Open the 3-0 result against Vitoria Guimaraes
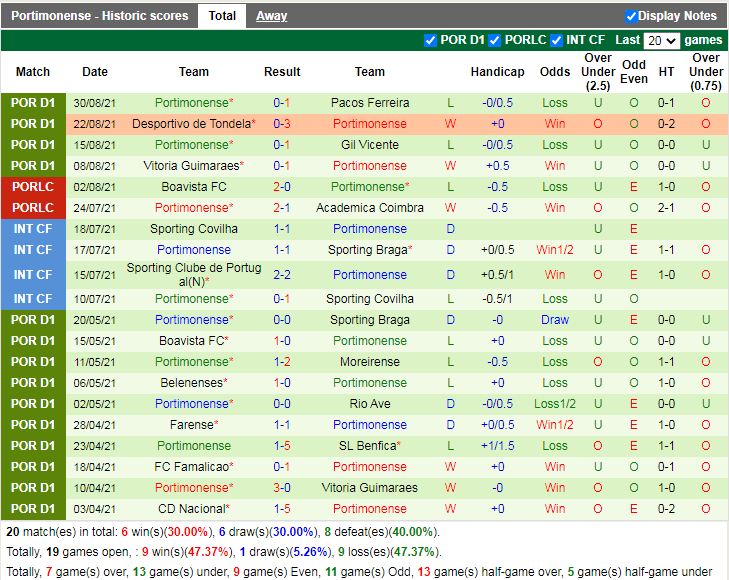Image resolution: width=729 pixels, height=580 pixels. (282, 487)
